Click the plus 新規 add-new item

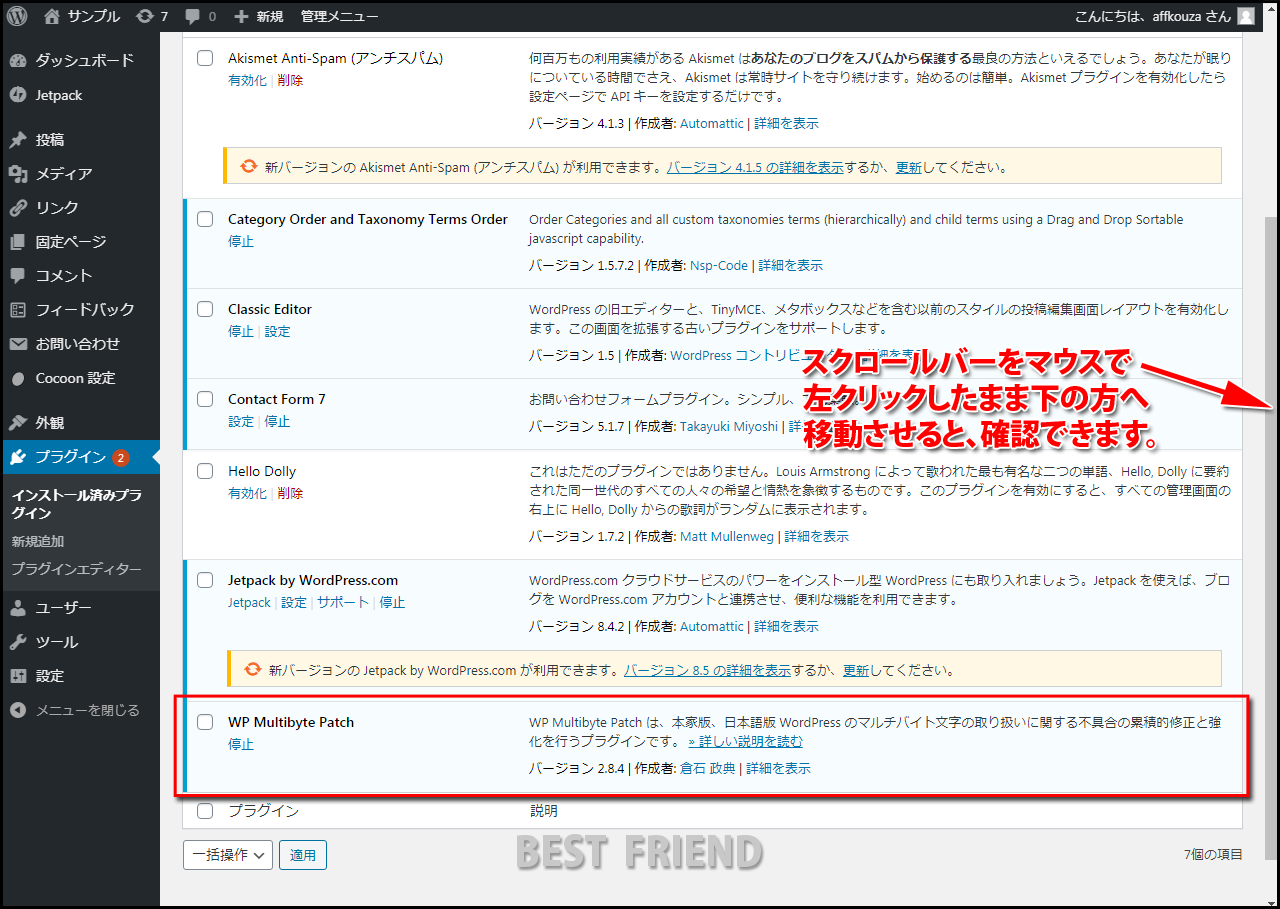click(x=258, y=16)
